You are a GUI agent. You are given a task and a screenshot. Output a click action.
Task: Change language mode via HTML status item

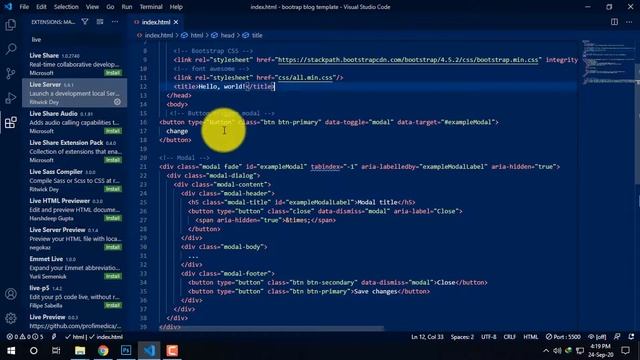click(x=531, y=337)
